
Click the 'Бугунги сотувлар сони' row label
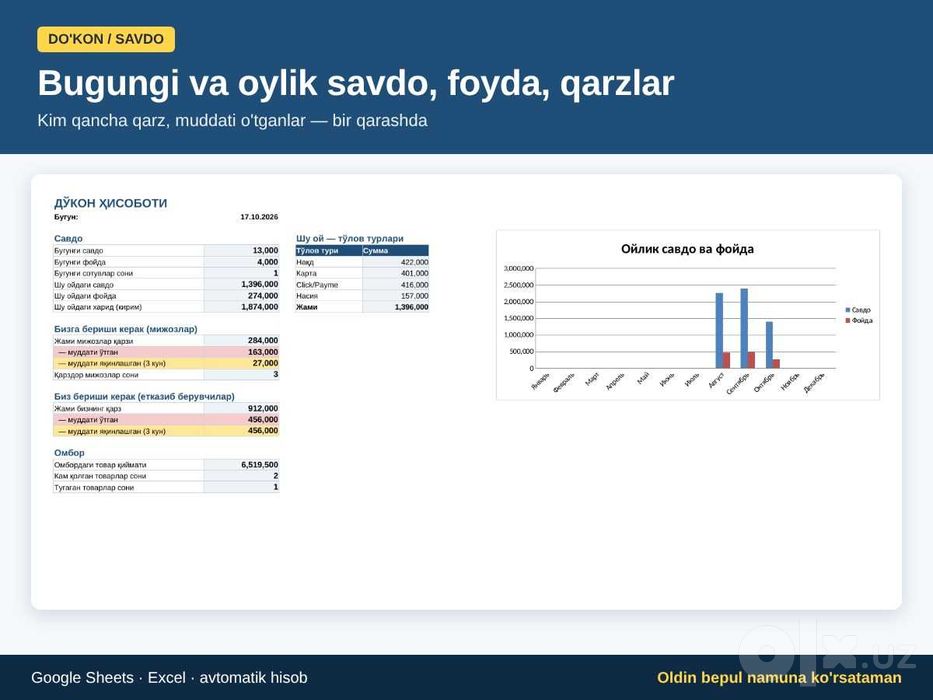[93, 273]
